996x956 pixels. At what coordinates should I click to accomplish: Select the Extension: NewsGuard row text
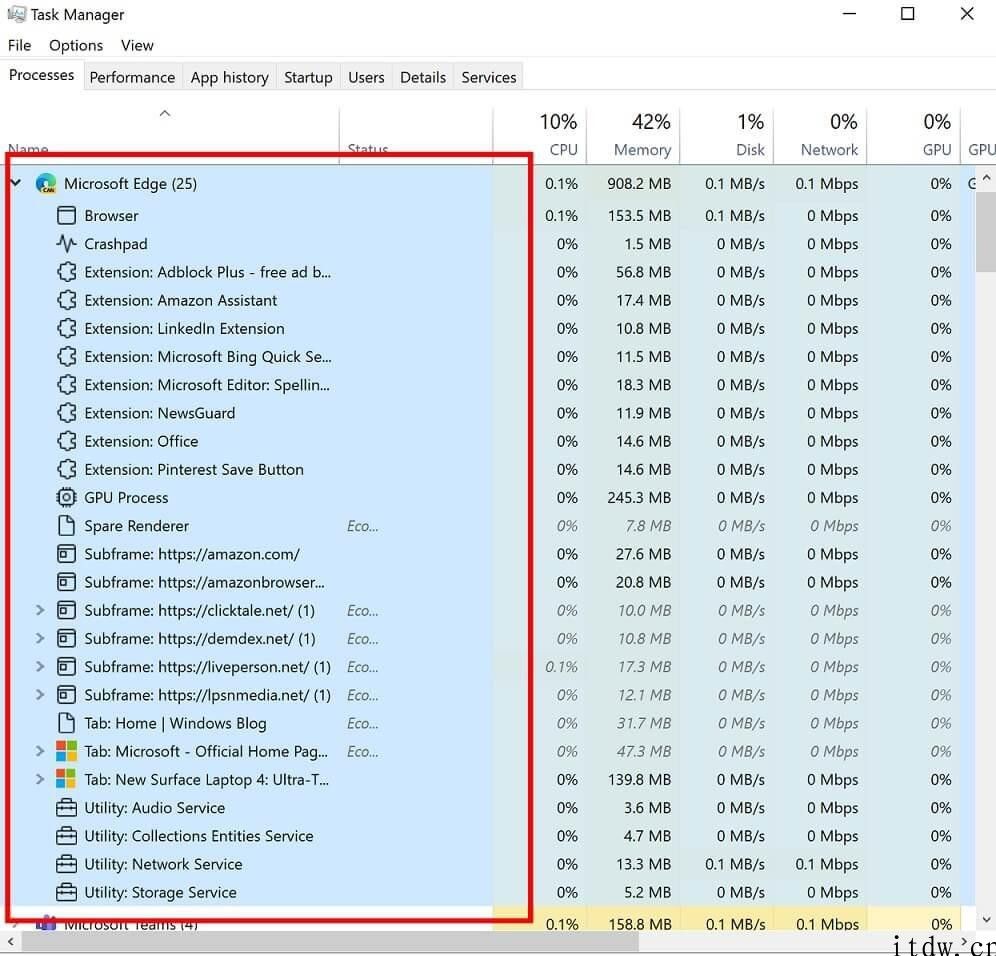click(x=159, y=413)
